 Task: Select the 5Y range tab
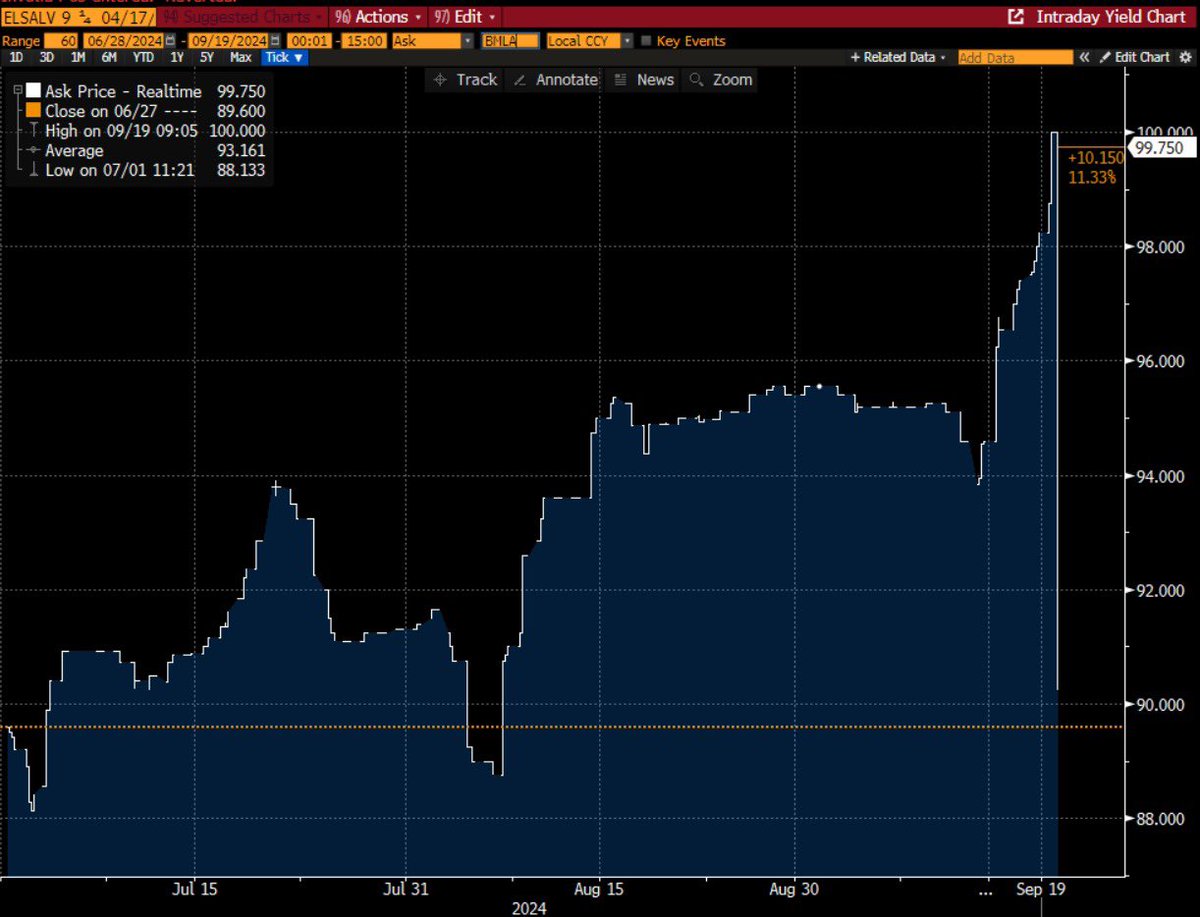pos(207,58)
